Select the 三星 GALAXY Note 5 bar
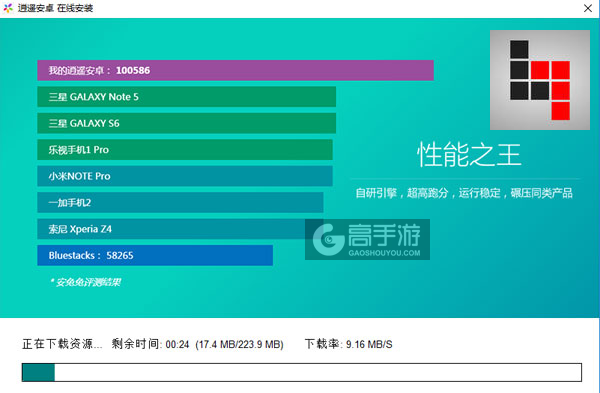600x393 pixels. (186, 97)
